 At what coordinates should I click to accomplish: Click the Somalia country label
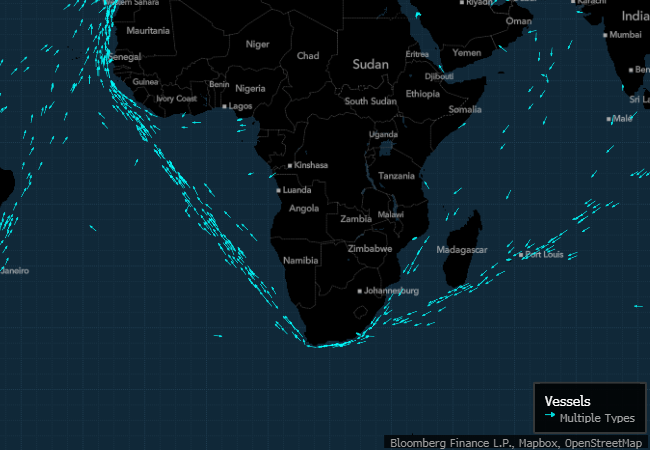[465, 109]
